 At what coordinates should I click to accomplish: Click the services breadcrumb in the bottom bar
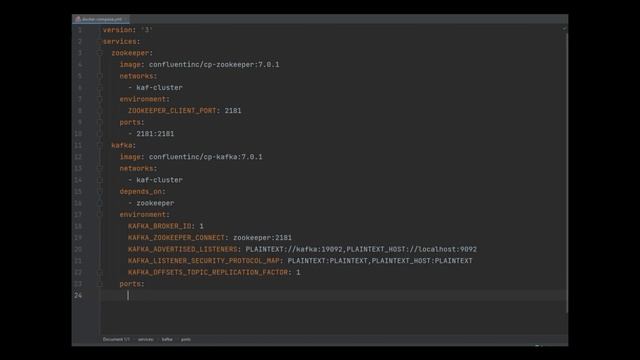[x=146, y=339]
